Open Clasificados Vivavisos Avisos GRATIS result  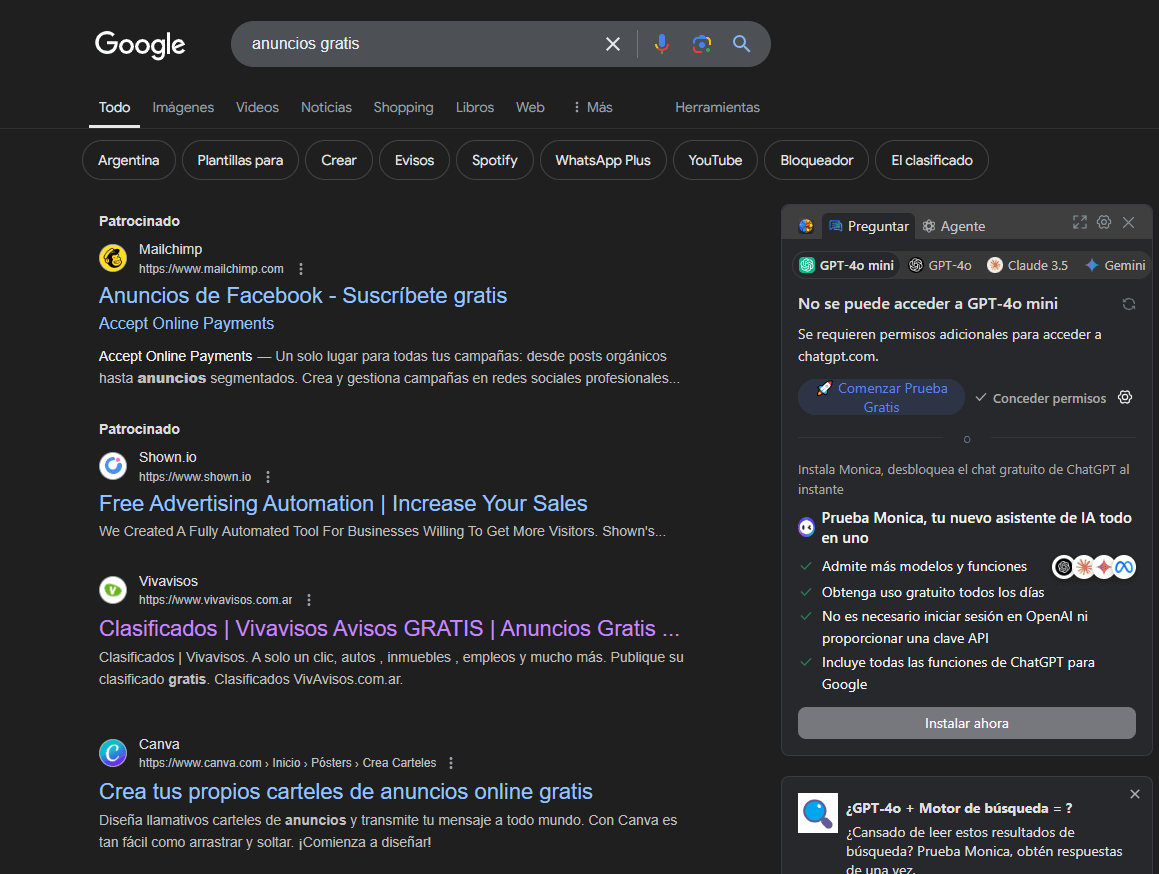(x=390, y=629)
